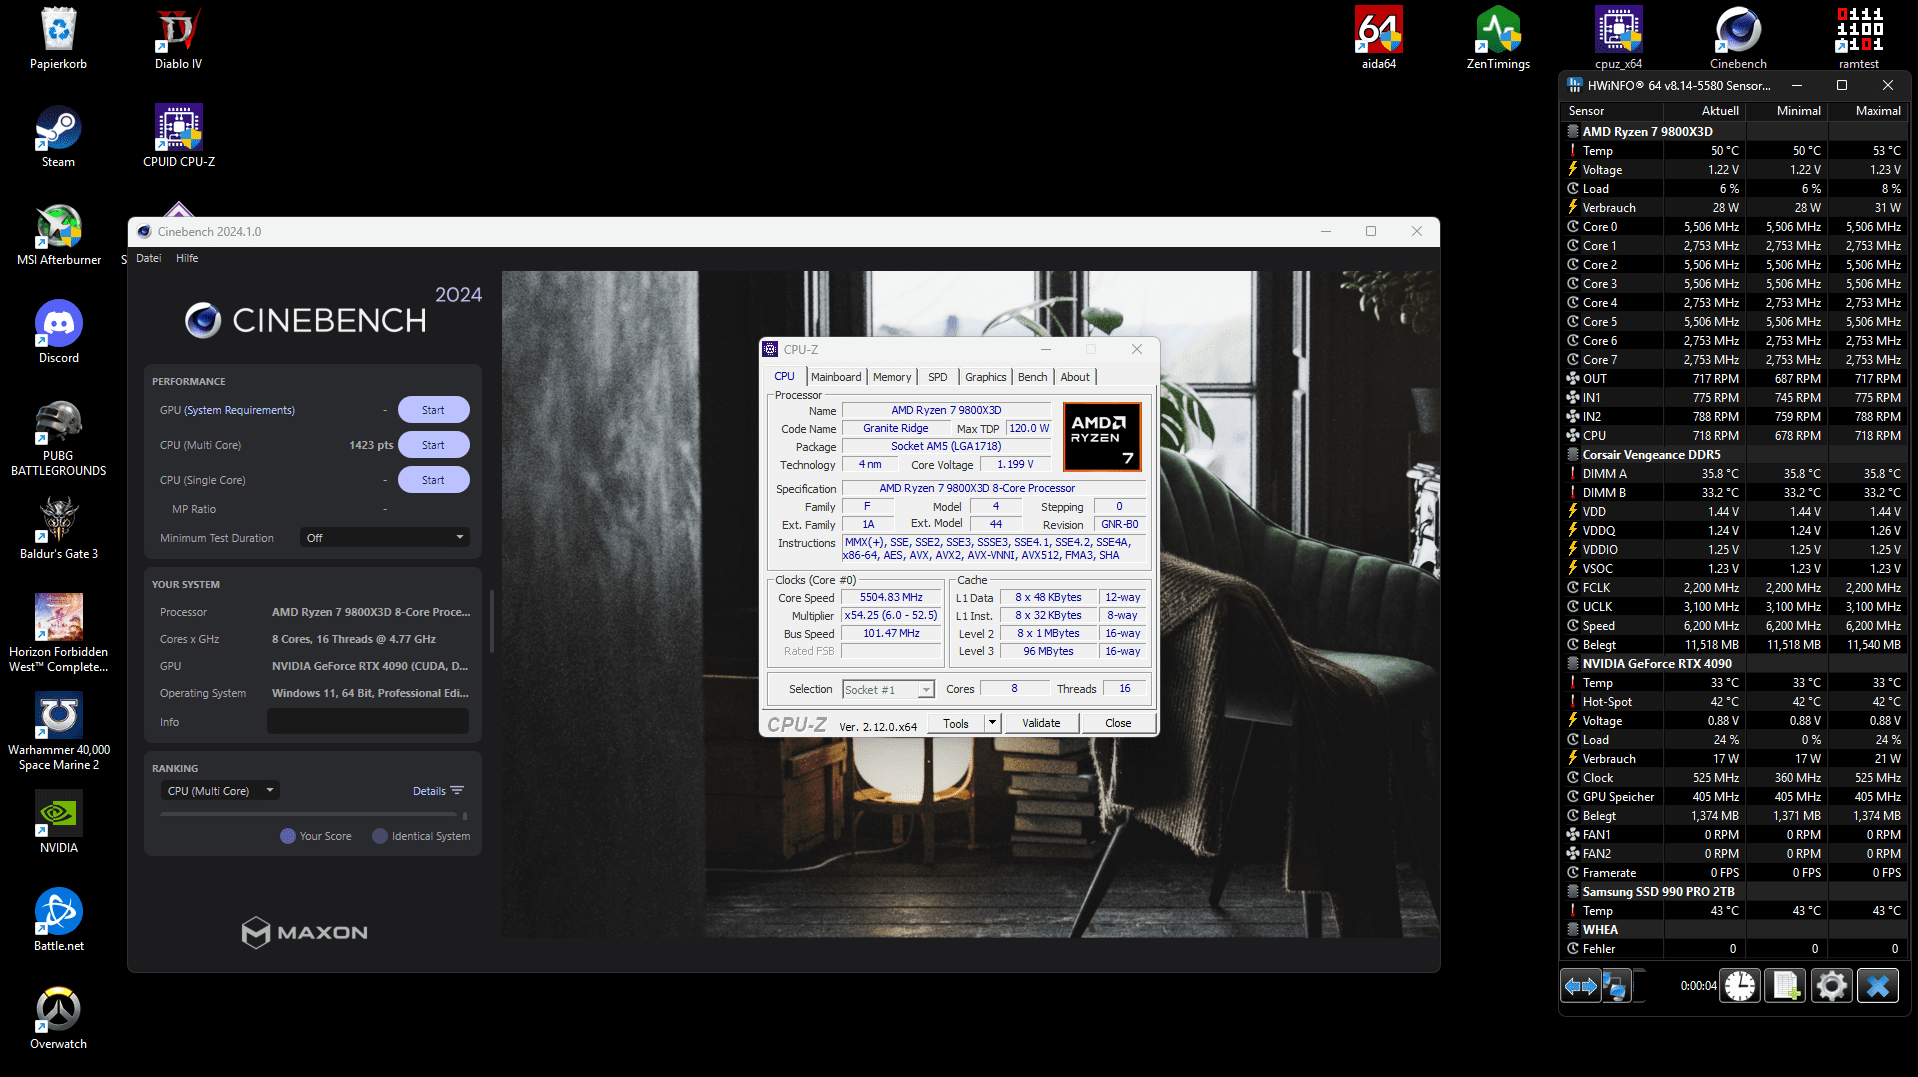Click the Validate button in CPU-Z
This screenshot has width=1918, height=1077.
1041,723
